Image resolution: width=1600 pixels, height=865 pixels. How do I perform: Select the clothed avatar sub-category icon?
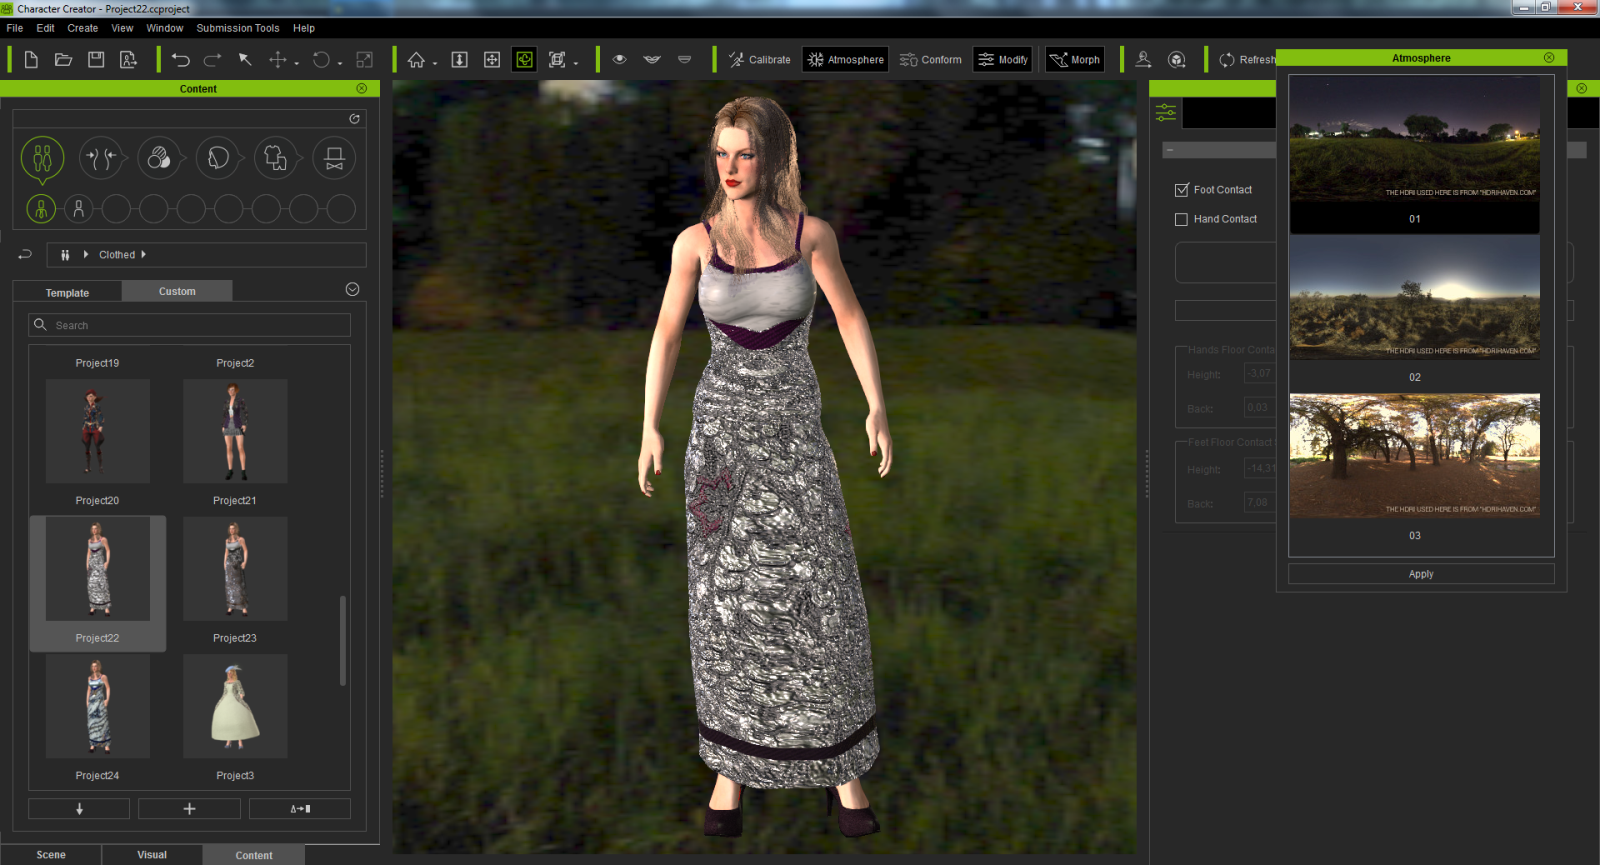tap(41, 209)
